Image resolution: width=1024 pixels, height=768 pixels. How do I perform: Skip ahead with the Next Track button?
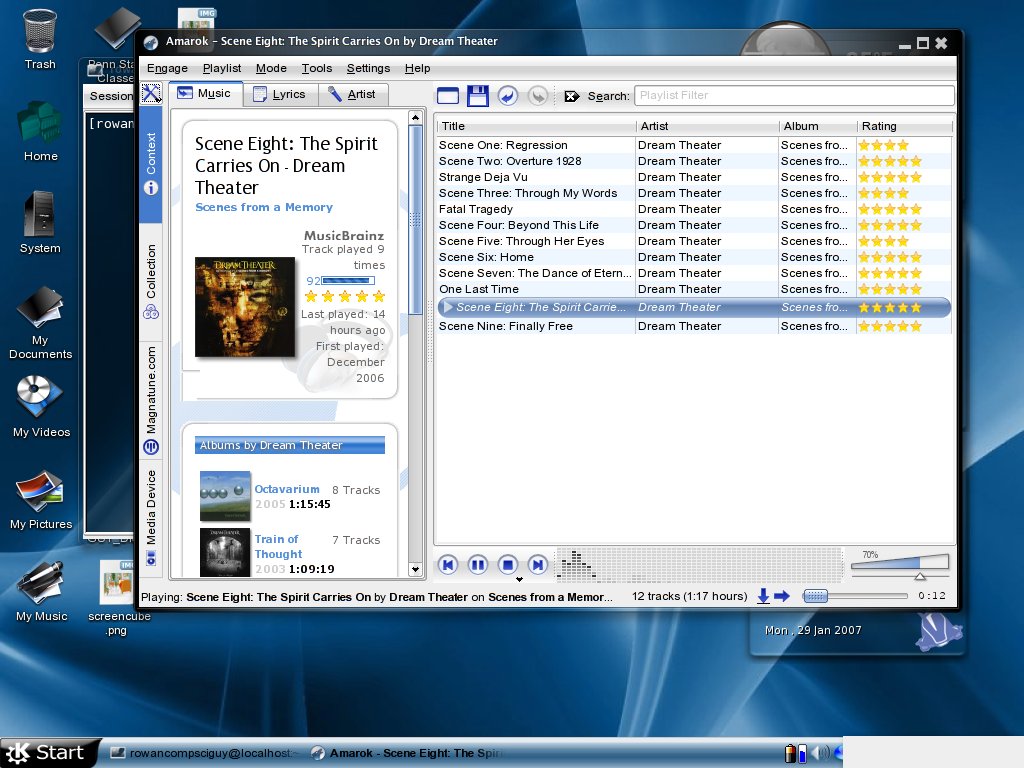click(537, 565)
